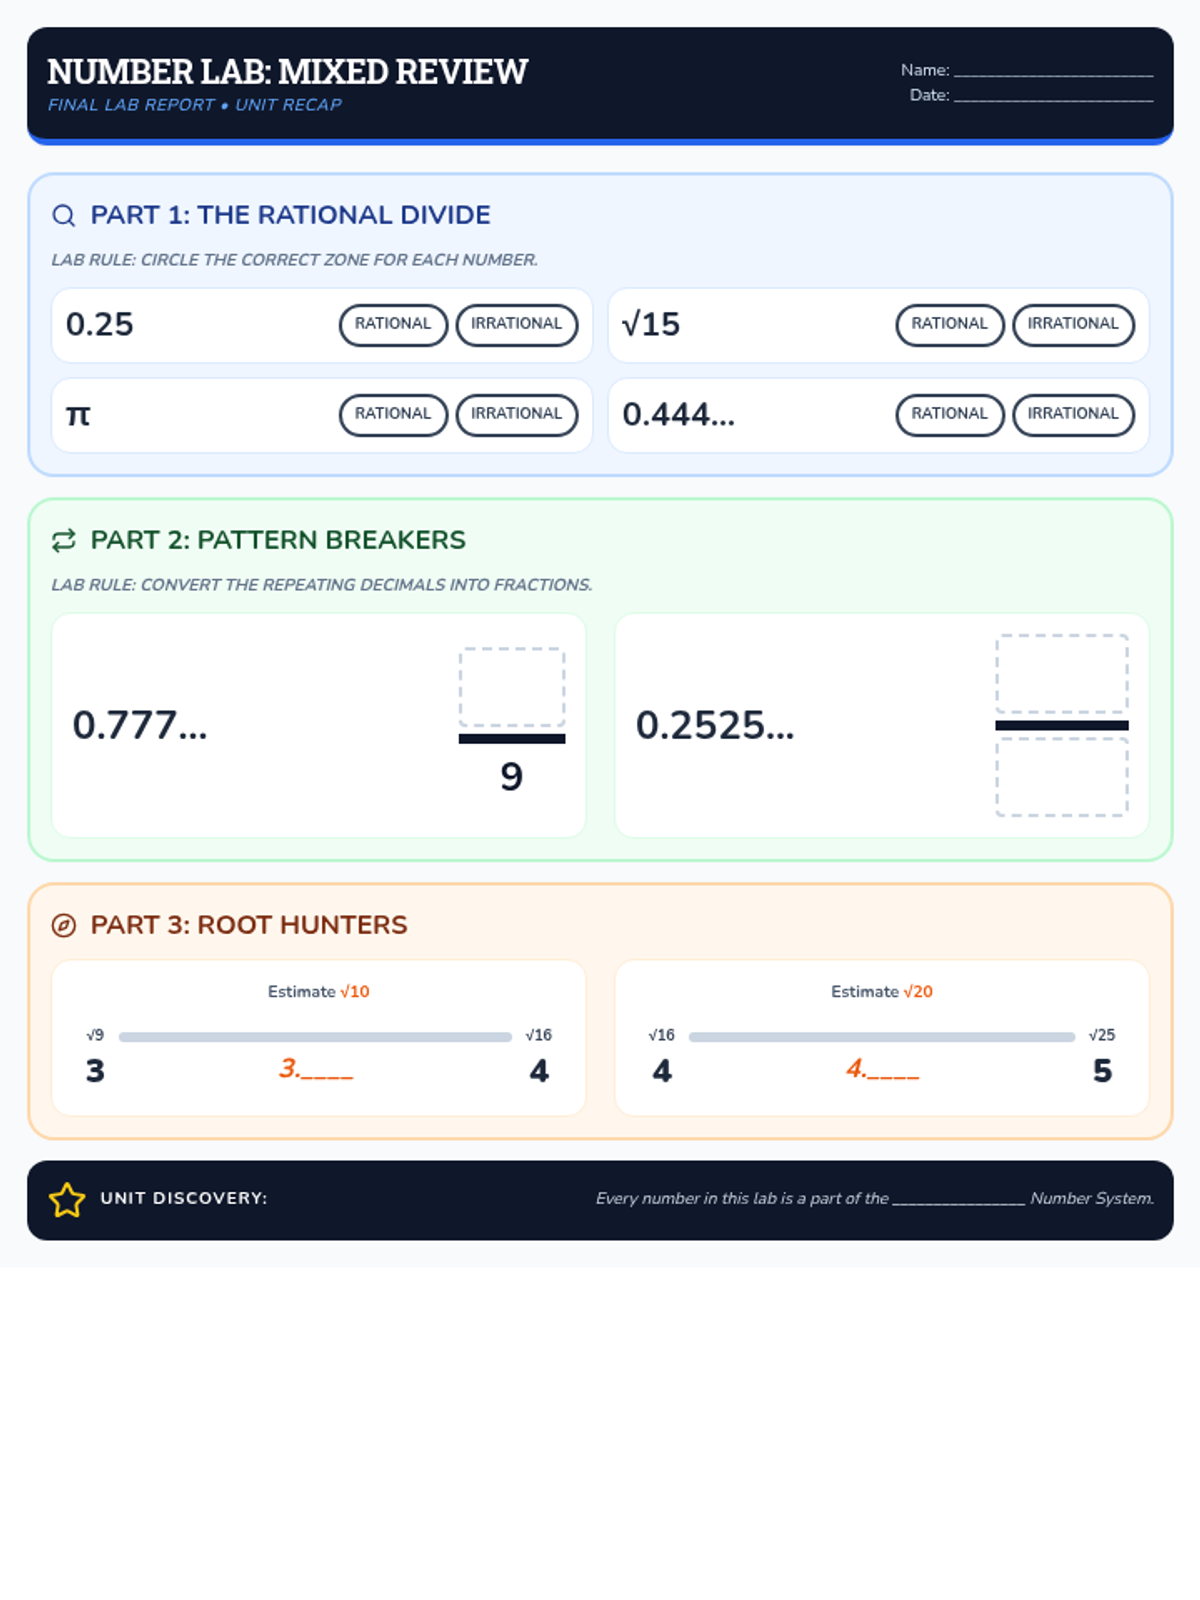Mark π as IRRATIONAL

(517, 415)
